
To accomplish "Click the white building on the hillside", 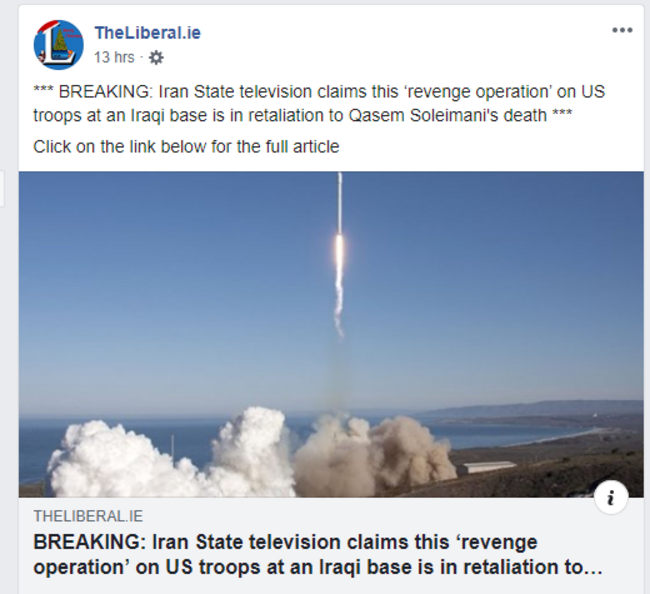I will (x=487, y=466).
